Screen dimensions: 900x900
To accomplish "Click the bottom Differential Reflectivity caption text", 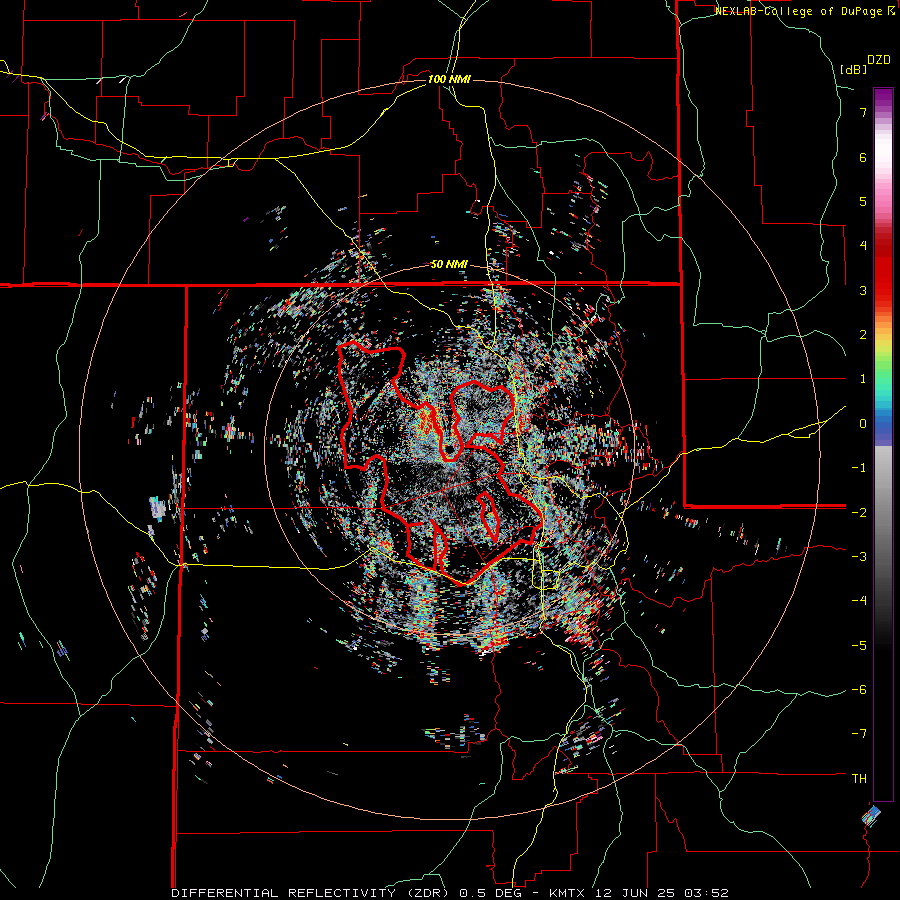I will pos(449,893).
